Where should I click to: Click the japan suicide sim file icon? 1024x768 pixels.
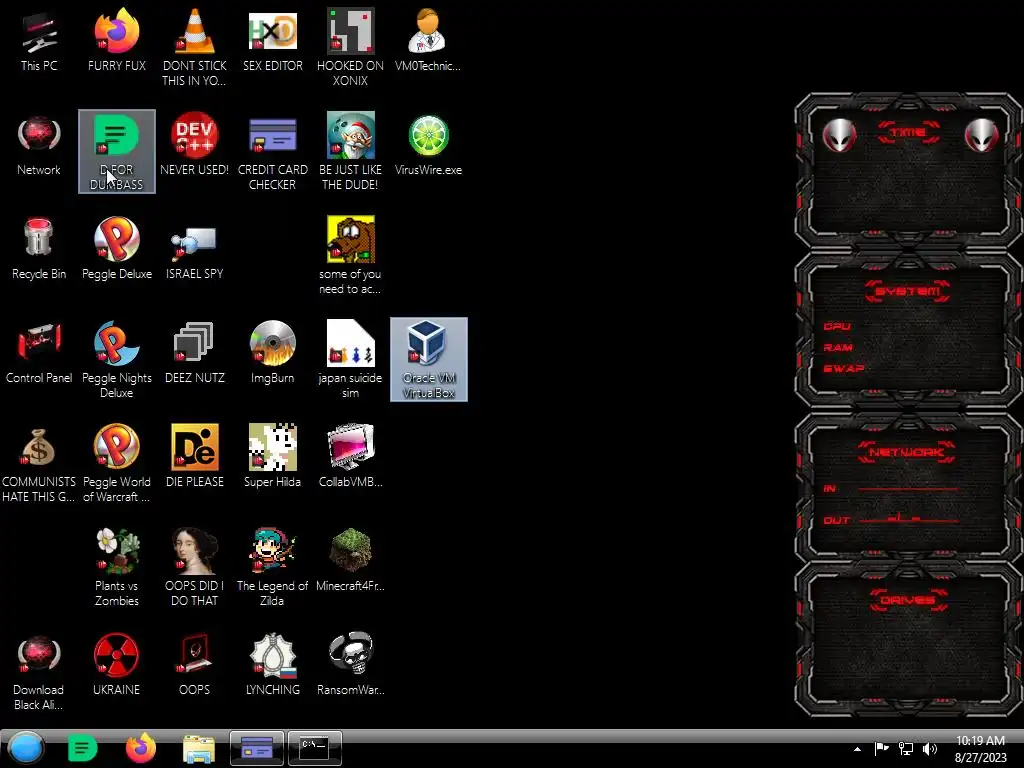click(x=350, y=359)
